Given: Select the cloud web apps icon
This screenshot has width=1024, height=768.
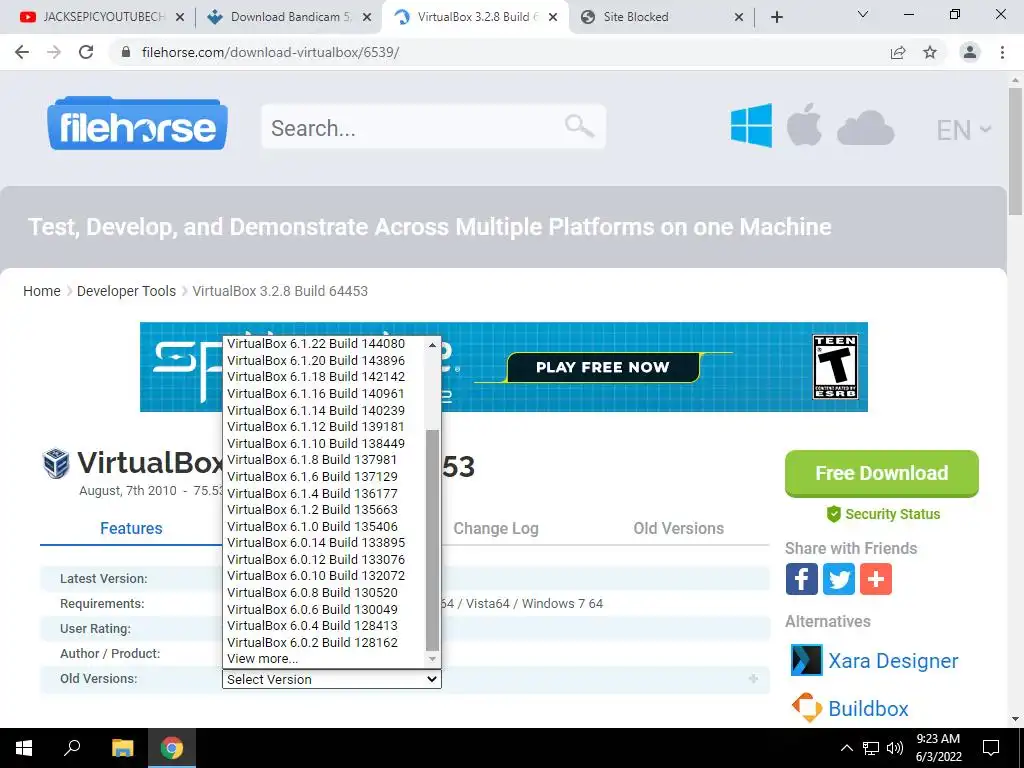Looking at the screenshot, I should pyautogui.click(x=865, y=128).
